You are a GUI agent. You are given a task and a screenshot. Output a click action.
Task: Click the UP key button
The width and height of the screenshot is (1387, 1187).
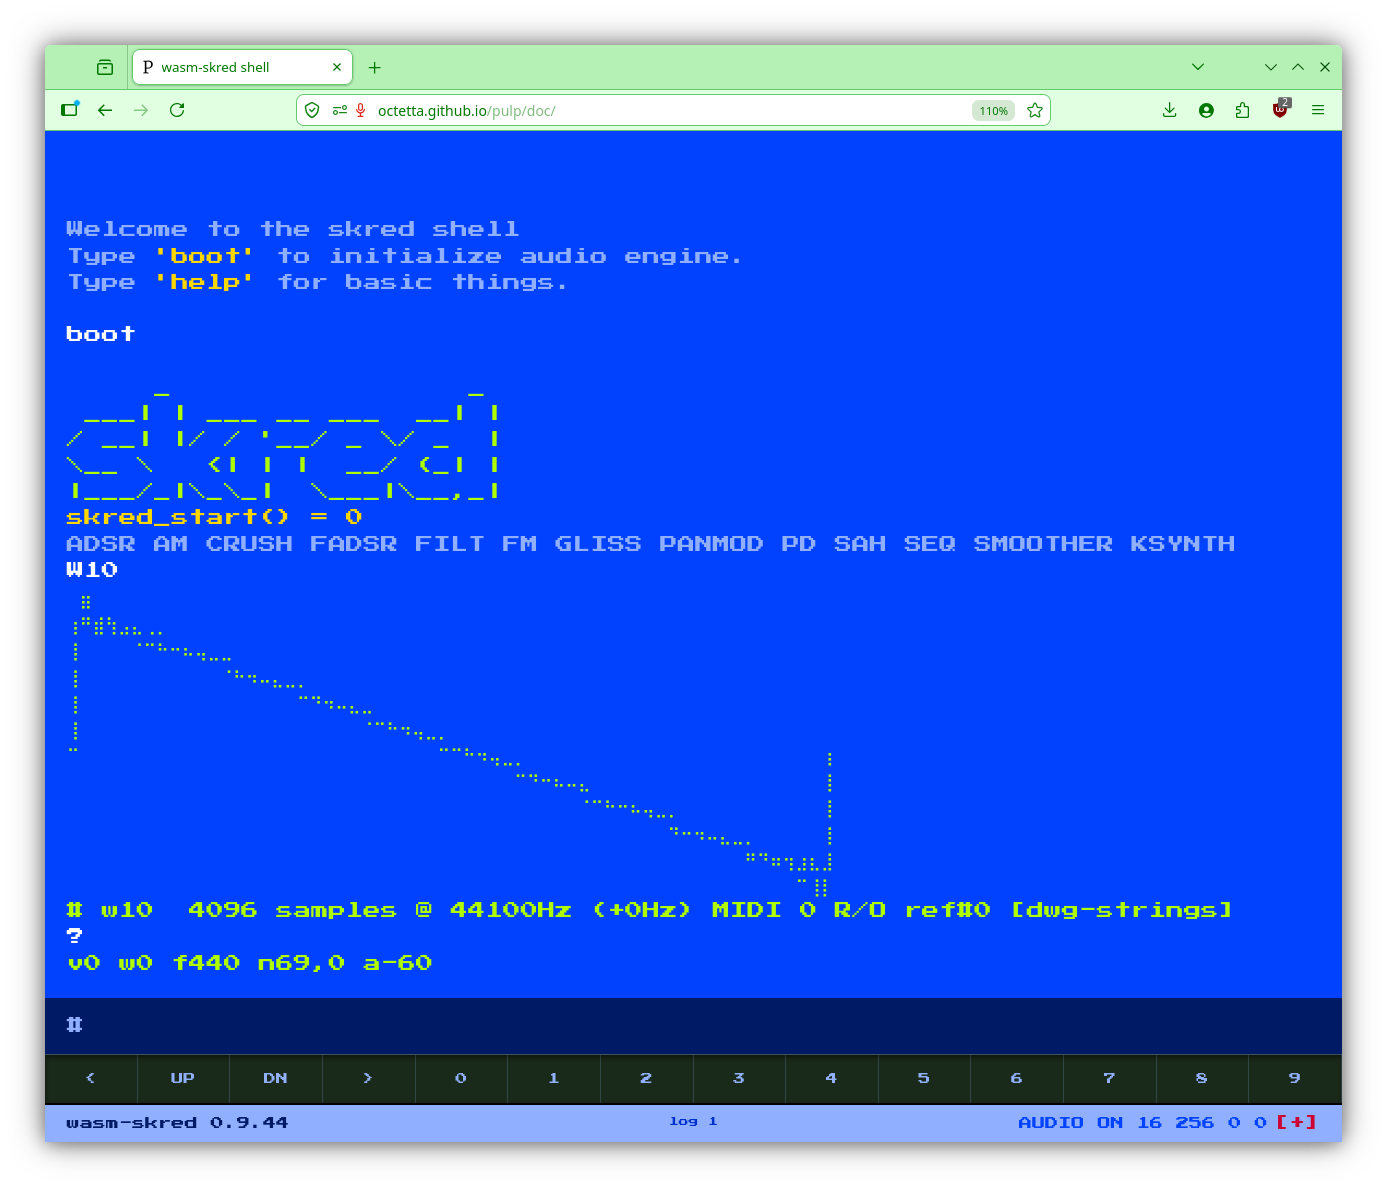(183, 1078)
